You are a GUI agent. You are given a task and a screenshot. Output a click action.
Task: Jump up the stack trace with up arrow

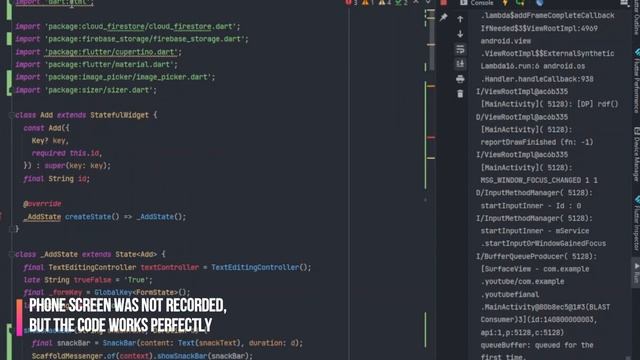(460, 19)
